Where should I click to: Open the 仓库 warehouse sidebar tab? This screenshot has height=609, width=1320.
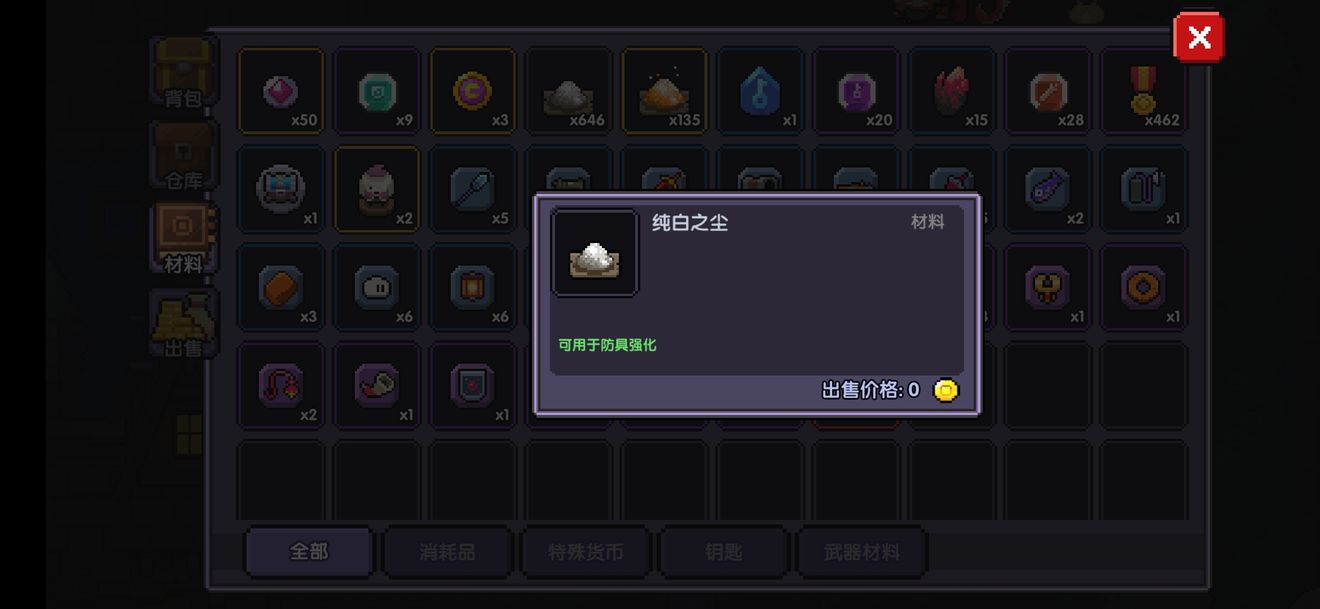click(x=183, y=157)
